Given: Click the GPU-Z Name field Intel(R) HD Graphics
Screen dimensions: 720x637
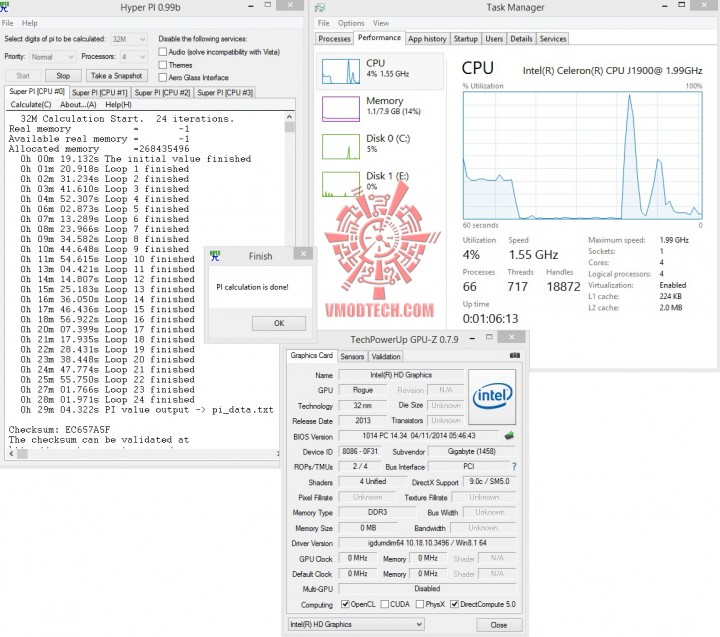Looking at the screenshot, I should pyautogui.click(x=401, y=375).
